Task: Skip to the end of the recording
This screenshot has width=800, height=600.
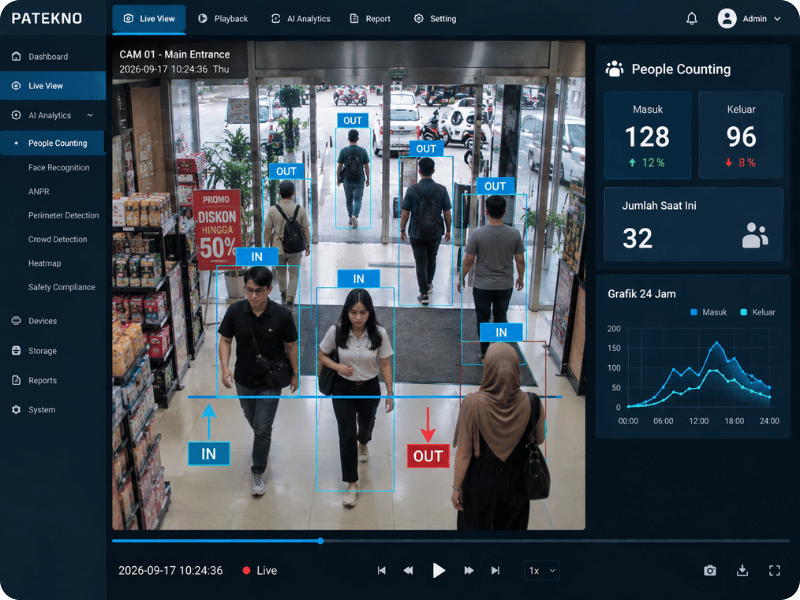Action: click(495, 570)
